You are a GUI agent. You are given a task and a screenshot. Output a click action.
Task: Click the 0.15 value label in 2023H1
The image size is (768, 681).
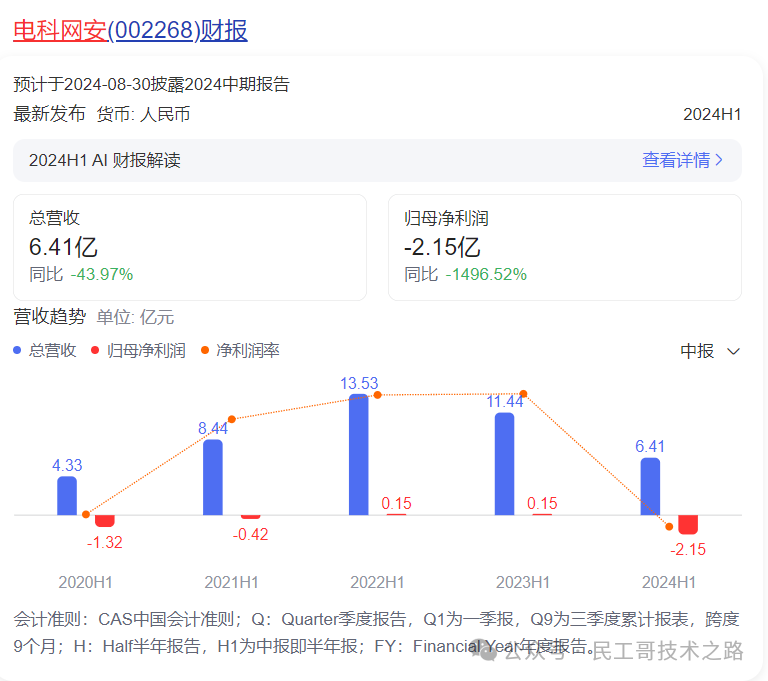(542, 503)
